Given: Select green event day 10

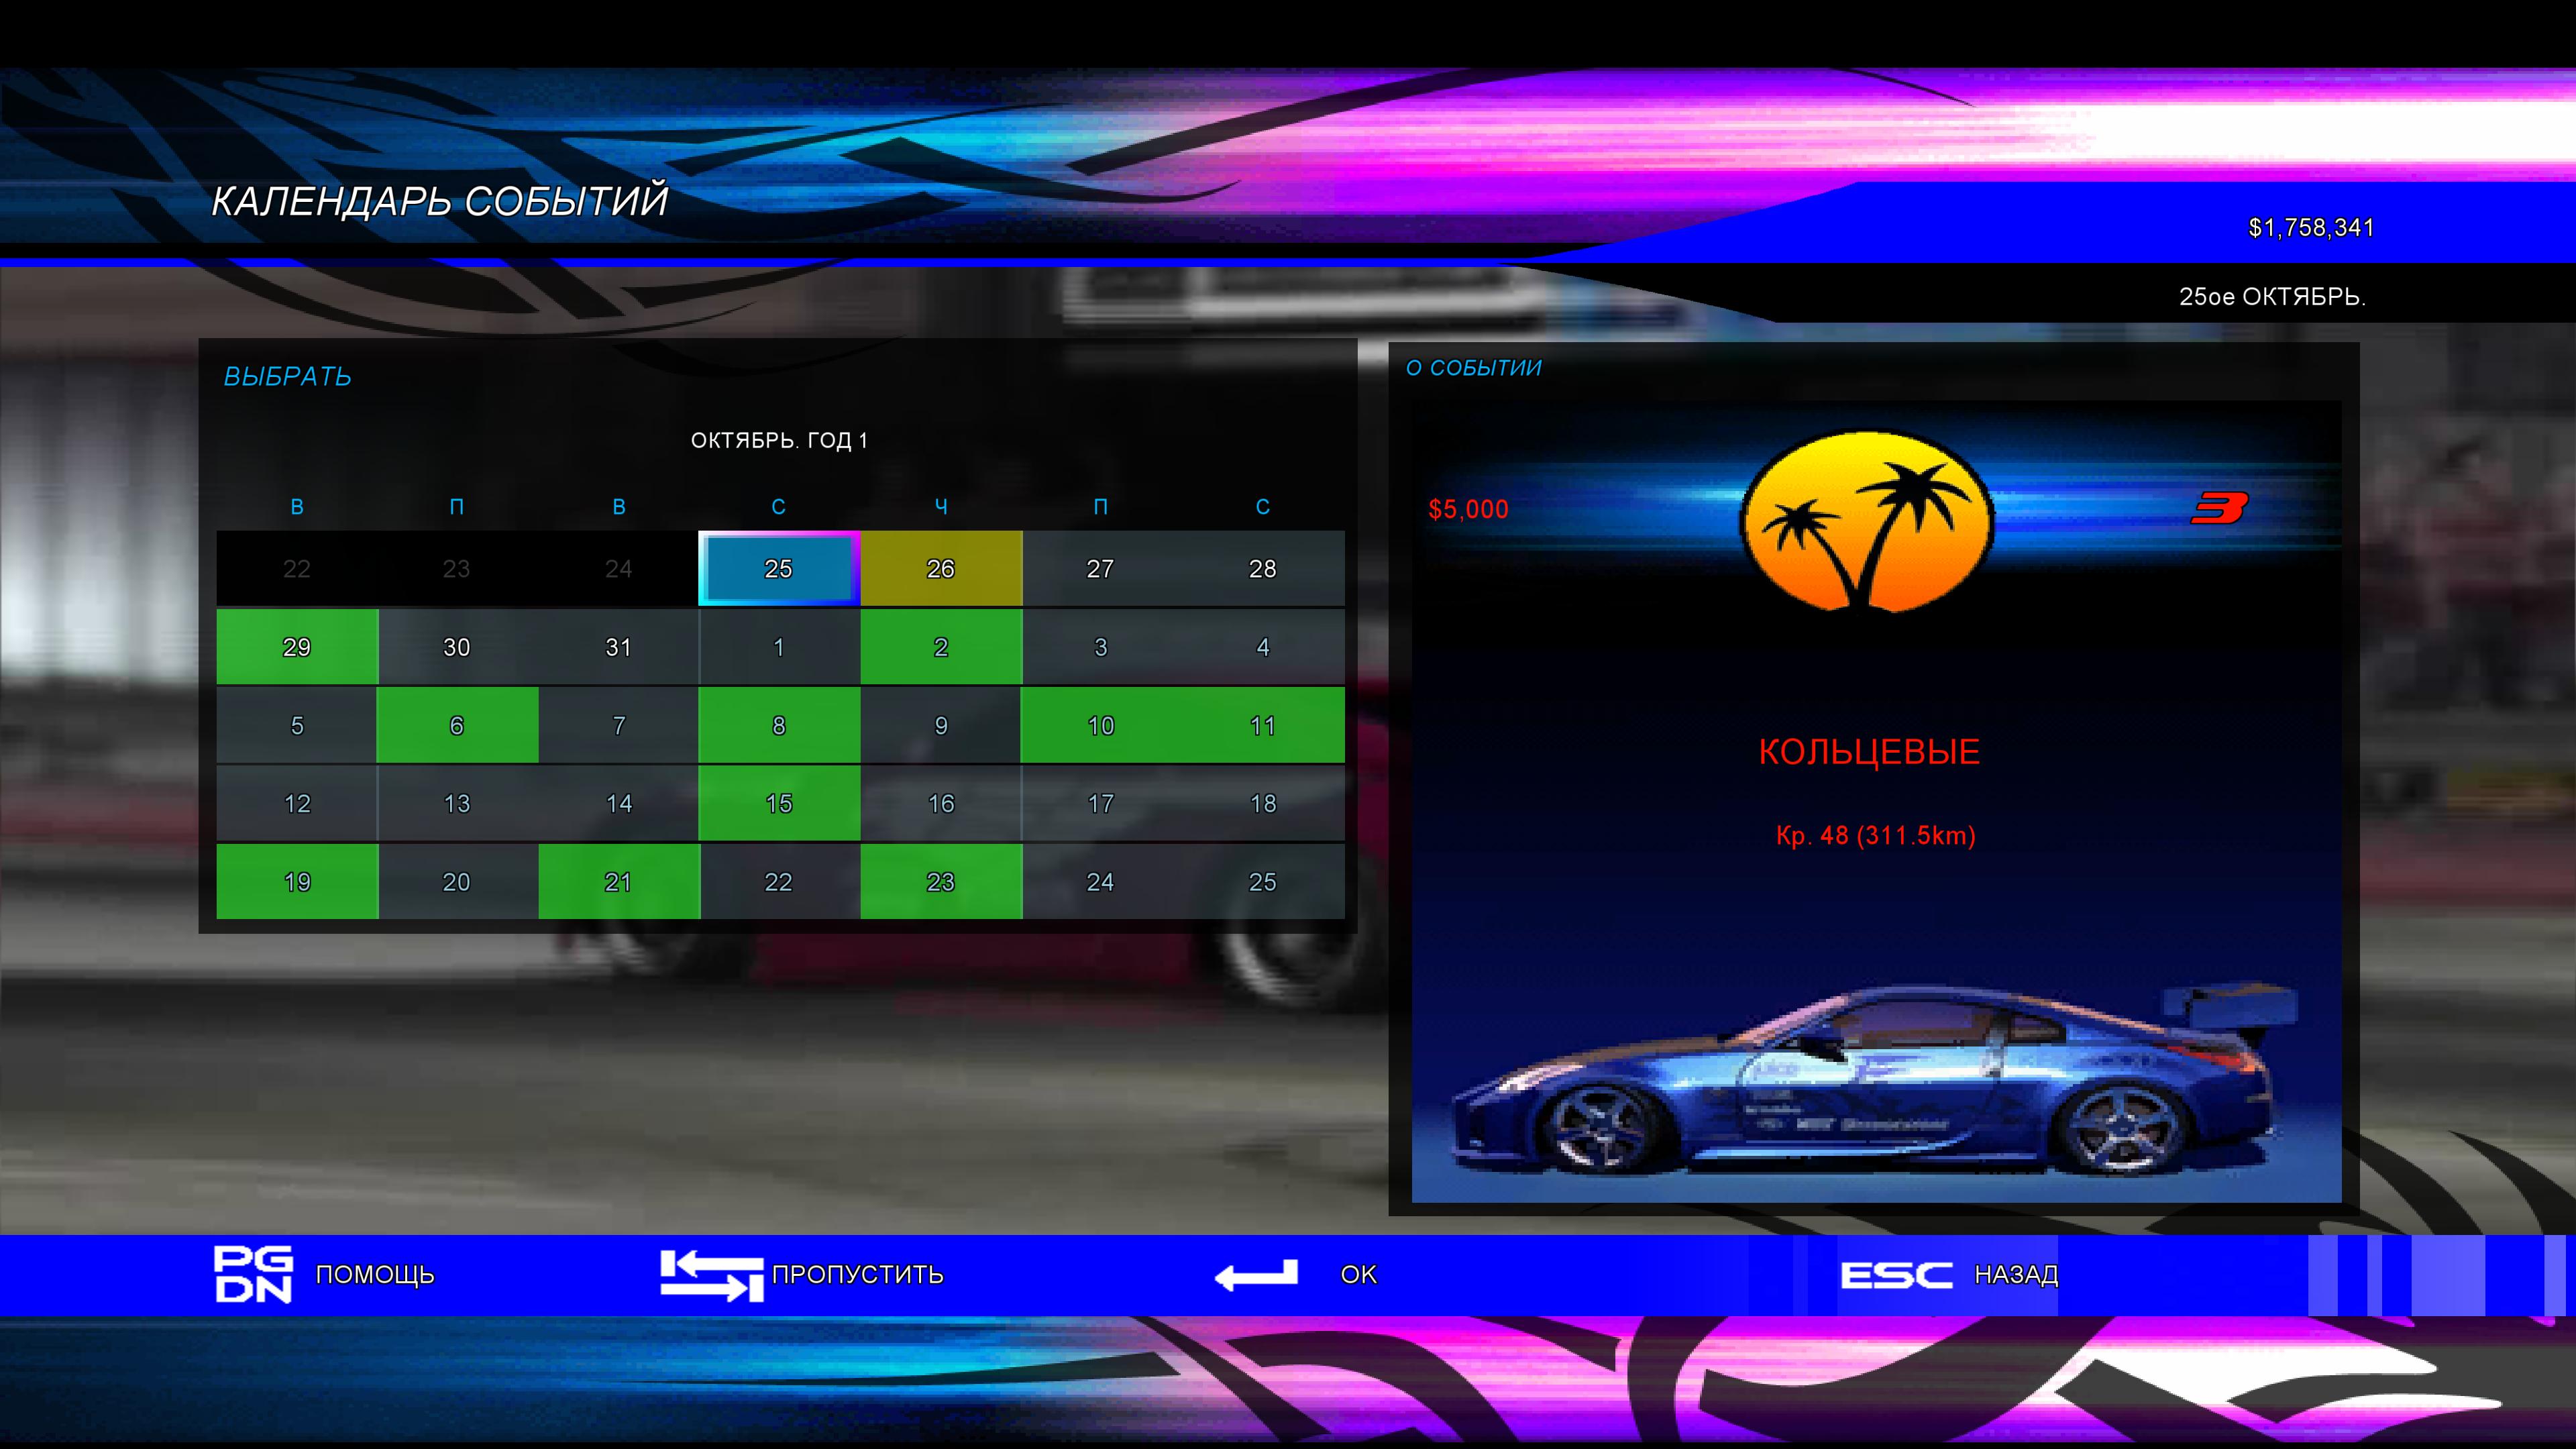Looking at the screenshot, I should pyautogui.click(x=1101, y=725).
